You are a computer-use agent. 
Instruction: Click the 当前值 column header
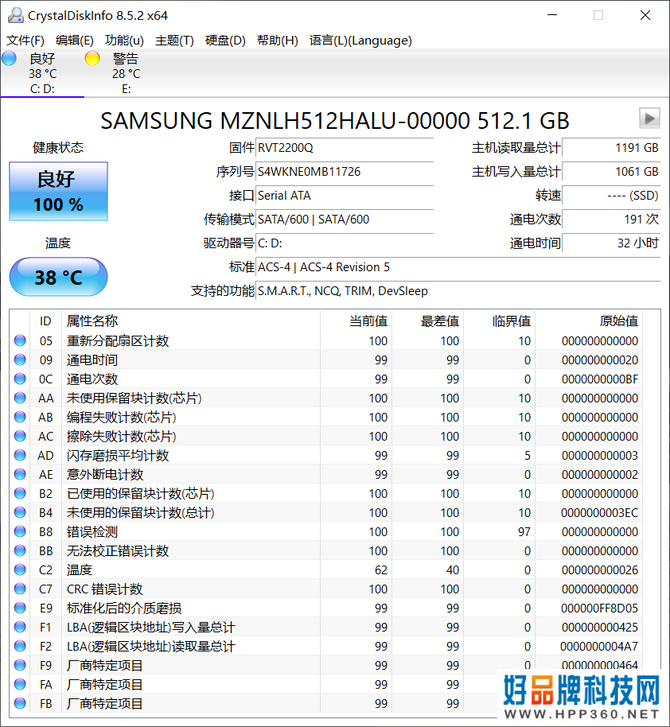[x=356, y=321]
